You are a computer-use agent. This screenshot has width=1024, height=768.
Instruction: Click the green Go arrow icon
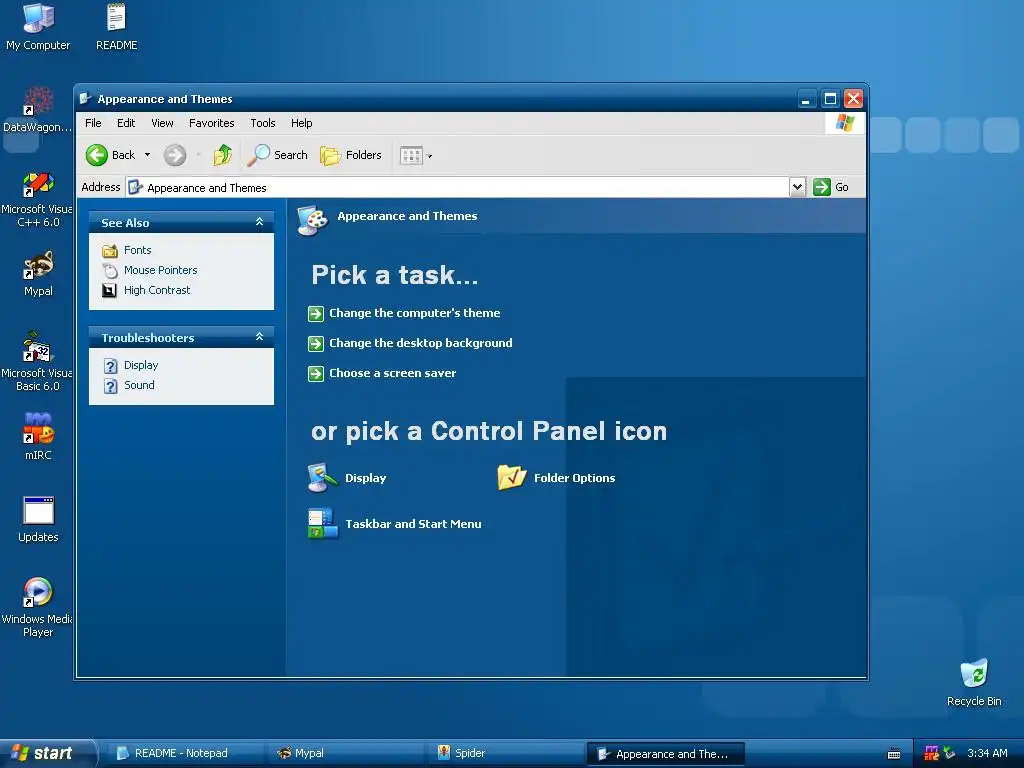pyautogui.click(x=822, y=187)
